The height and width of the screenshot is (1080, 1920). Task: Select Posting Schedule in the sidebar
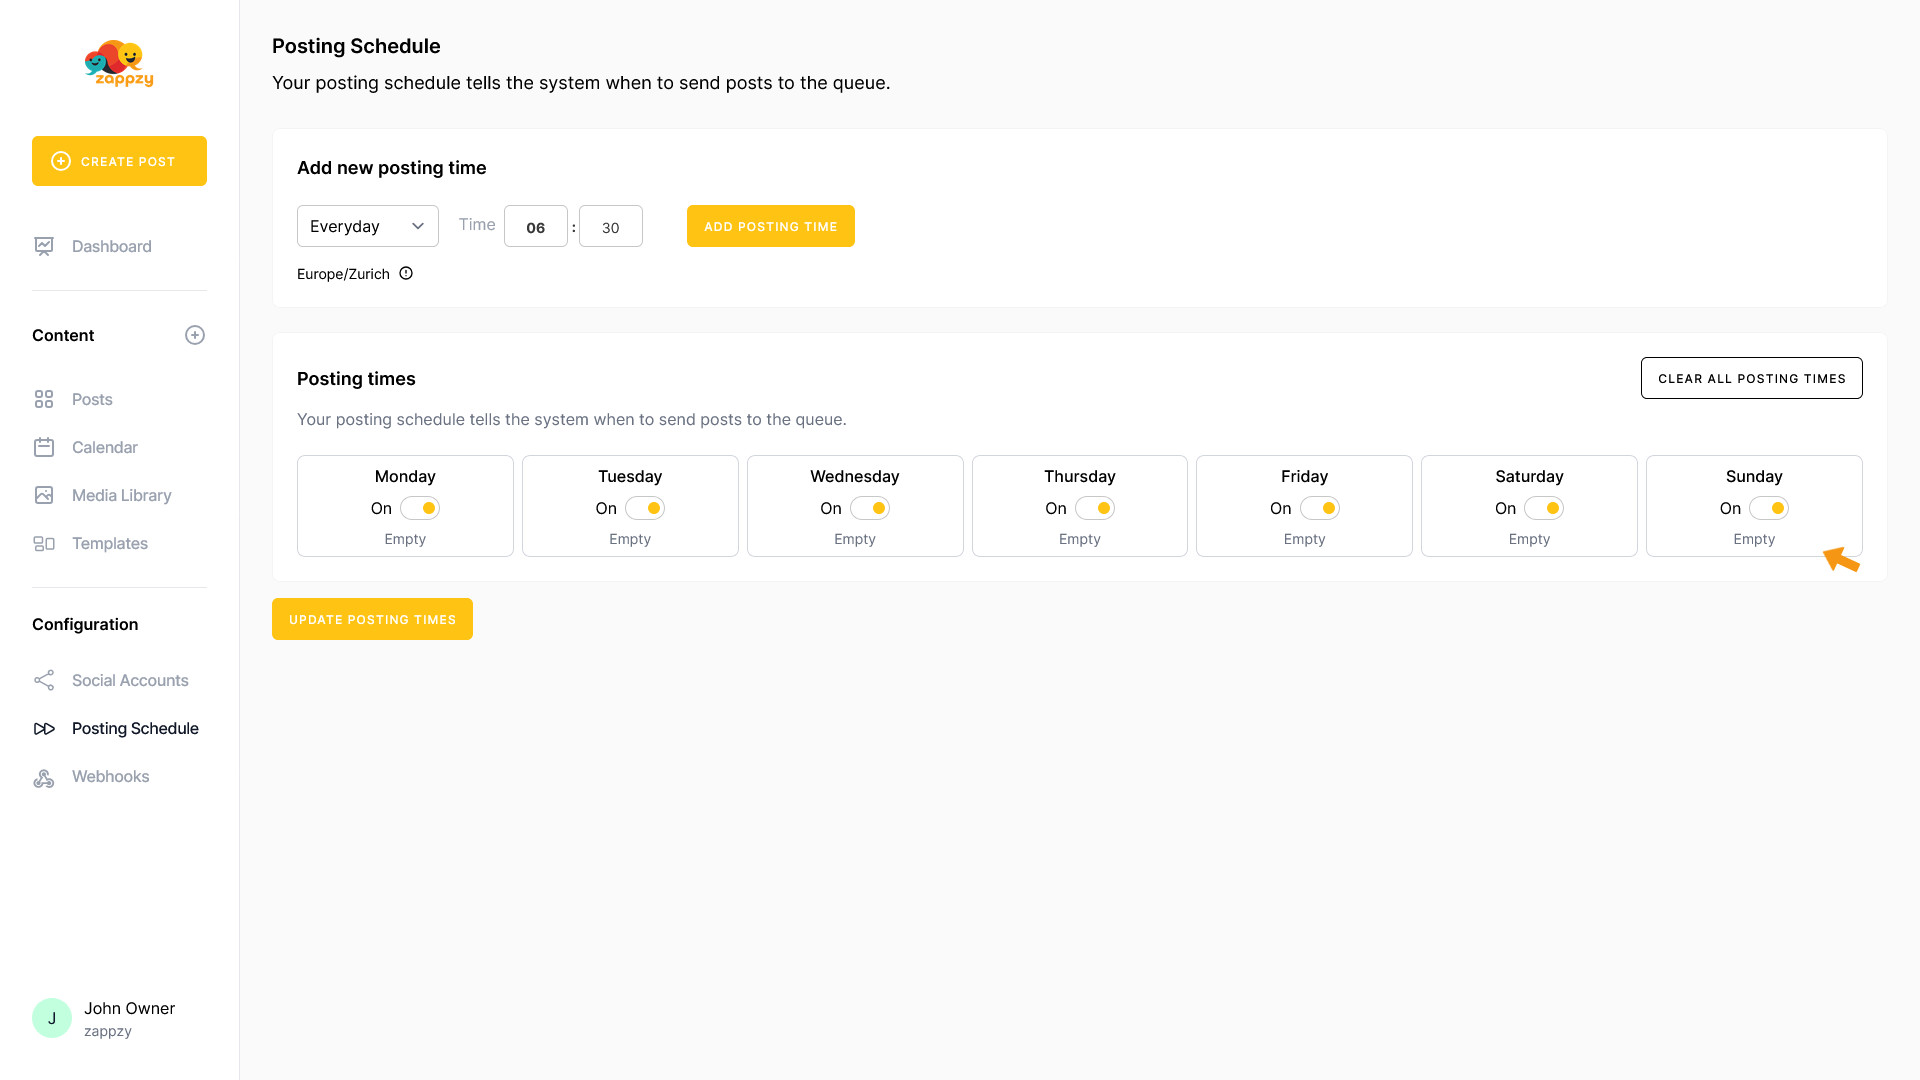[x=135, y=728]
